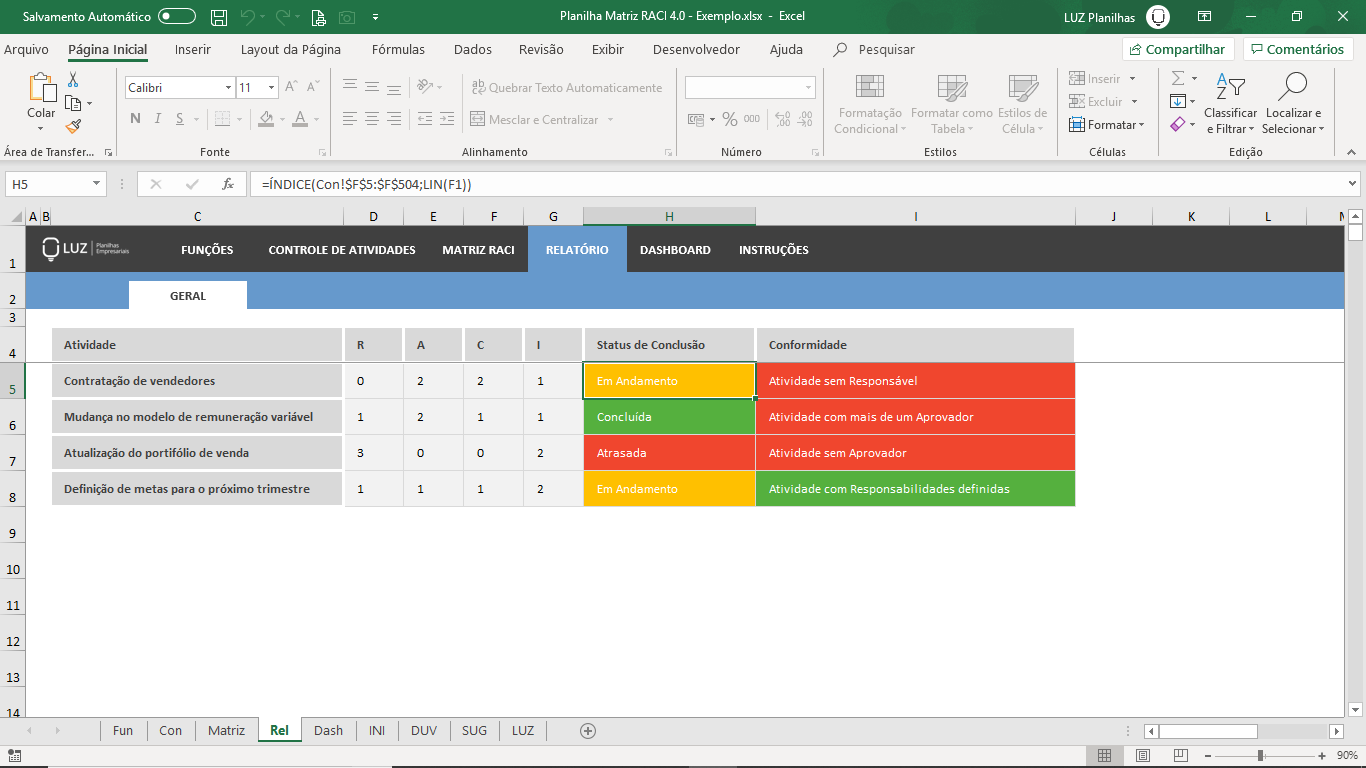
Task: Click the font color A icon
Action: coord(300,119)
